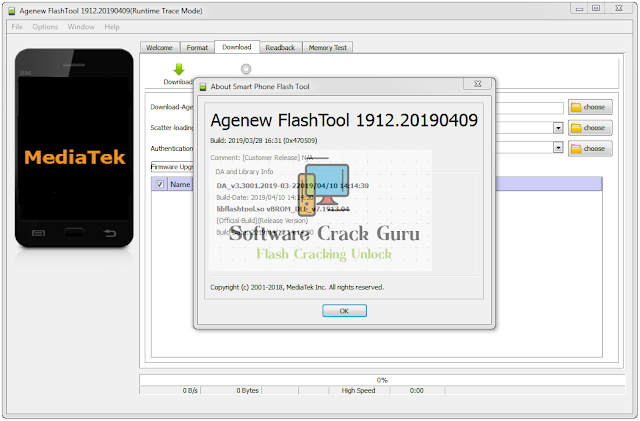Click the 'Agenew FlashTool 1912.20190409' heading text
The image size is (640, 421).
click(344, 120)
